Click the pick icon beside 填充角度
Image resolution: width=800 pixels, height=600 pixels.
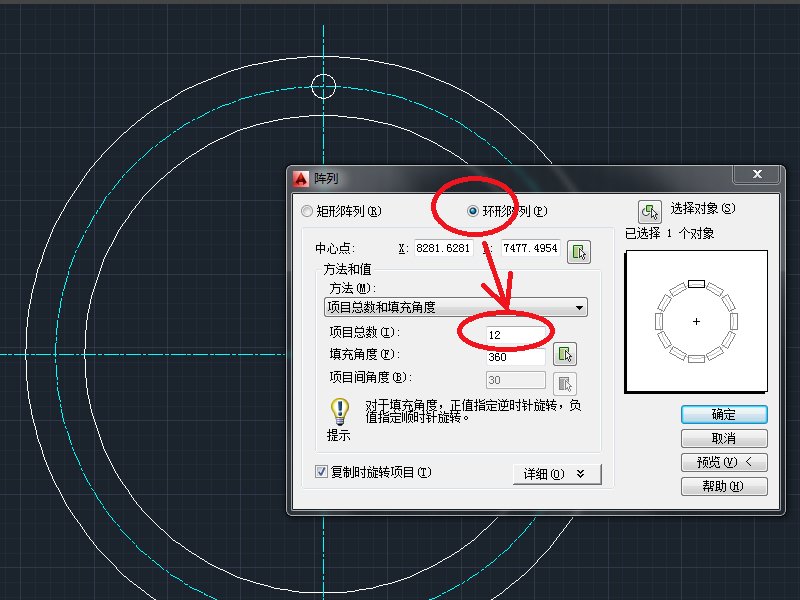tap(565, 355)
